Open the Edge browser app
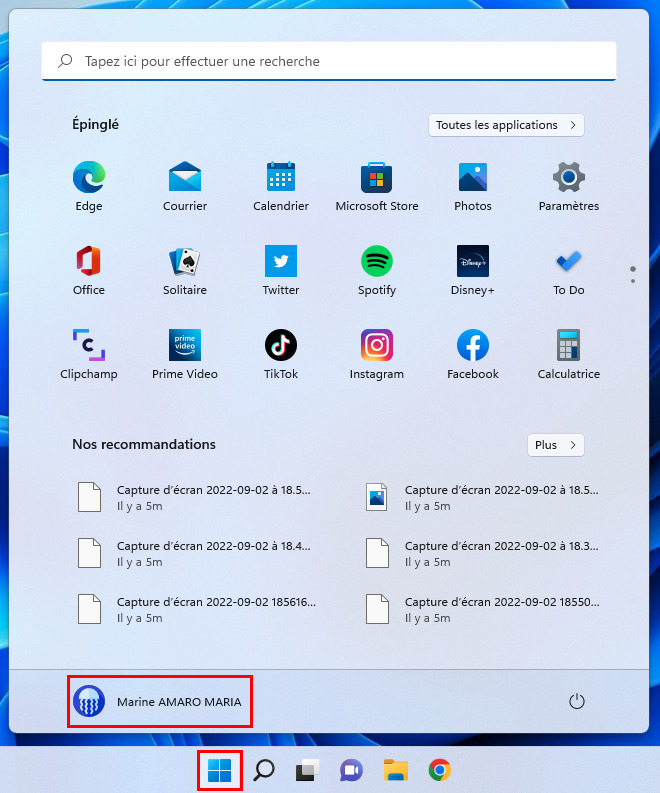 (89, 186)
